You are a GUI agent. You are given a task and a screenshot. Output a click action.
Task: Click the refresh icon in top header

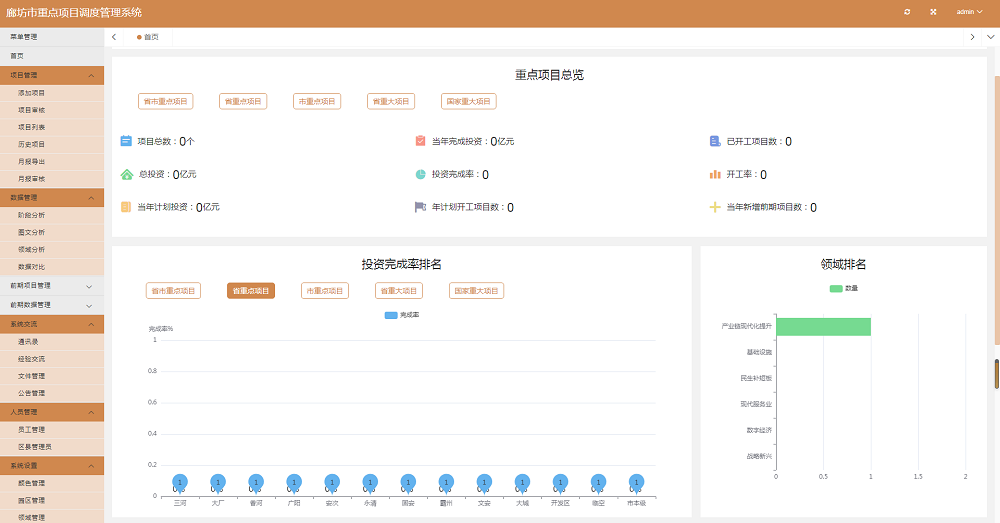[907, 12]
